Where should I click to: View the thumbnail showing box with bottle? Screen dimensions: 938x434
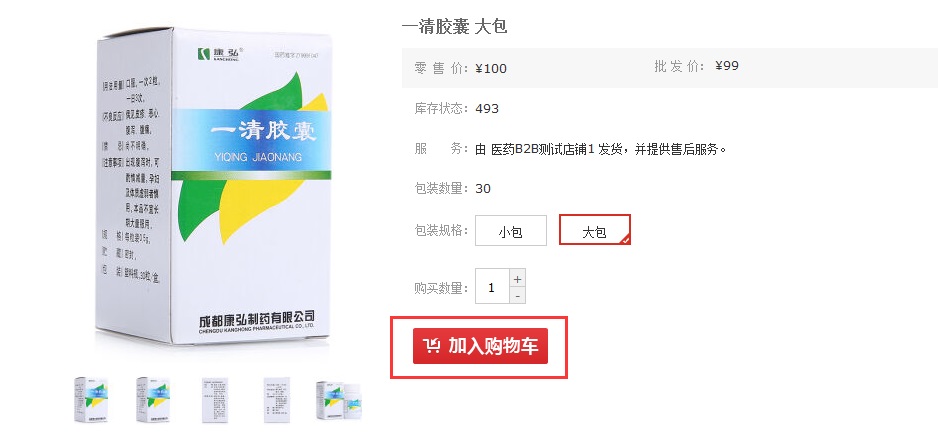(x=339, y=399)
